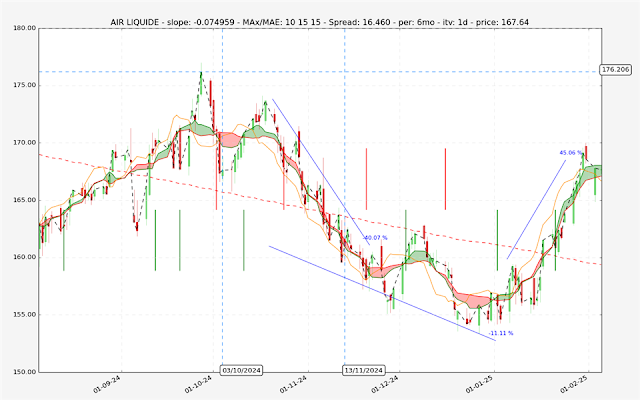
Task: Click the -11.11 % channel annotation
Action: point(500,333)
